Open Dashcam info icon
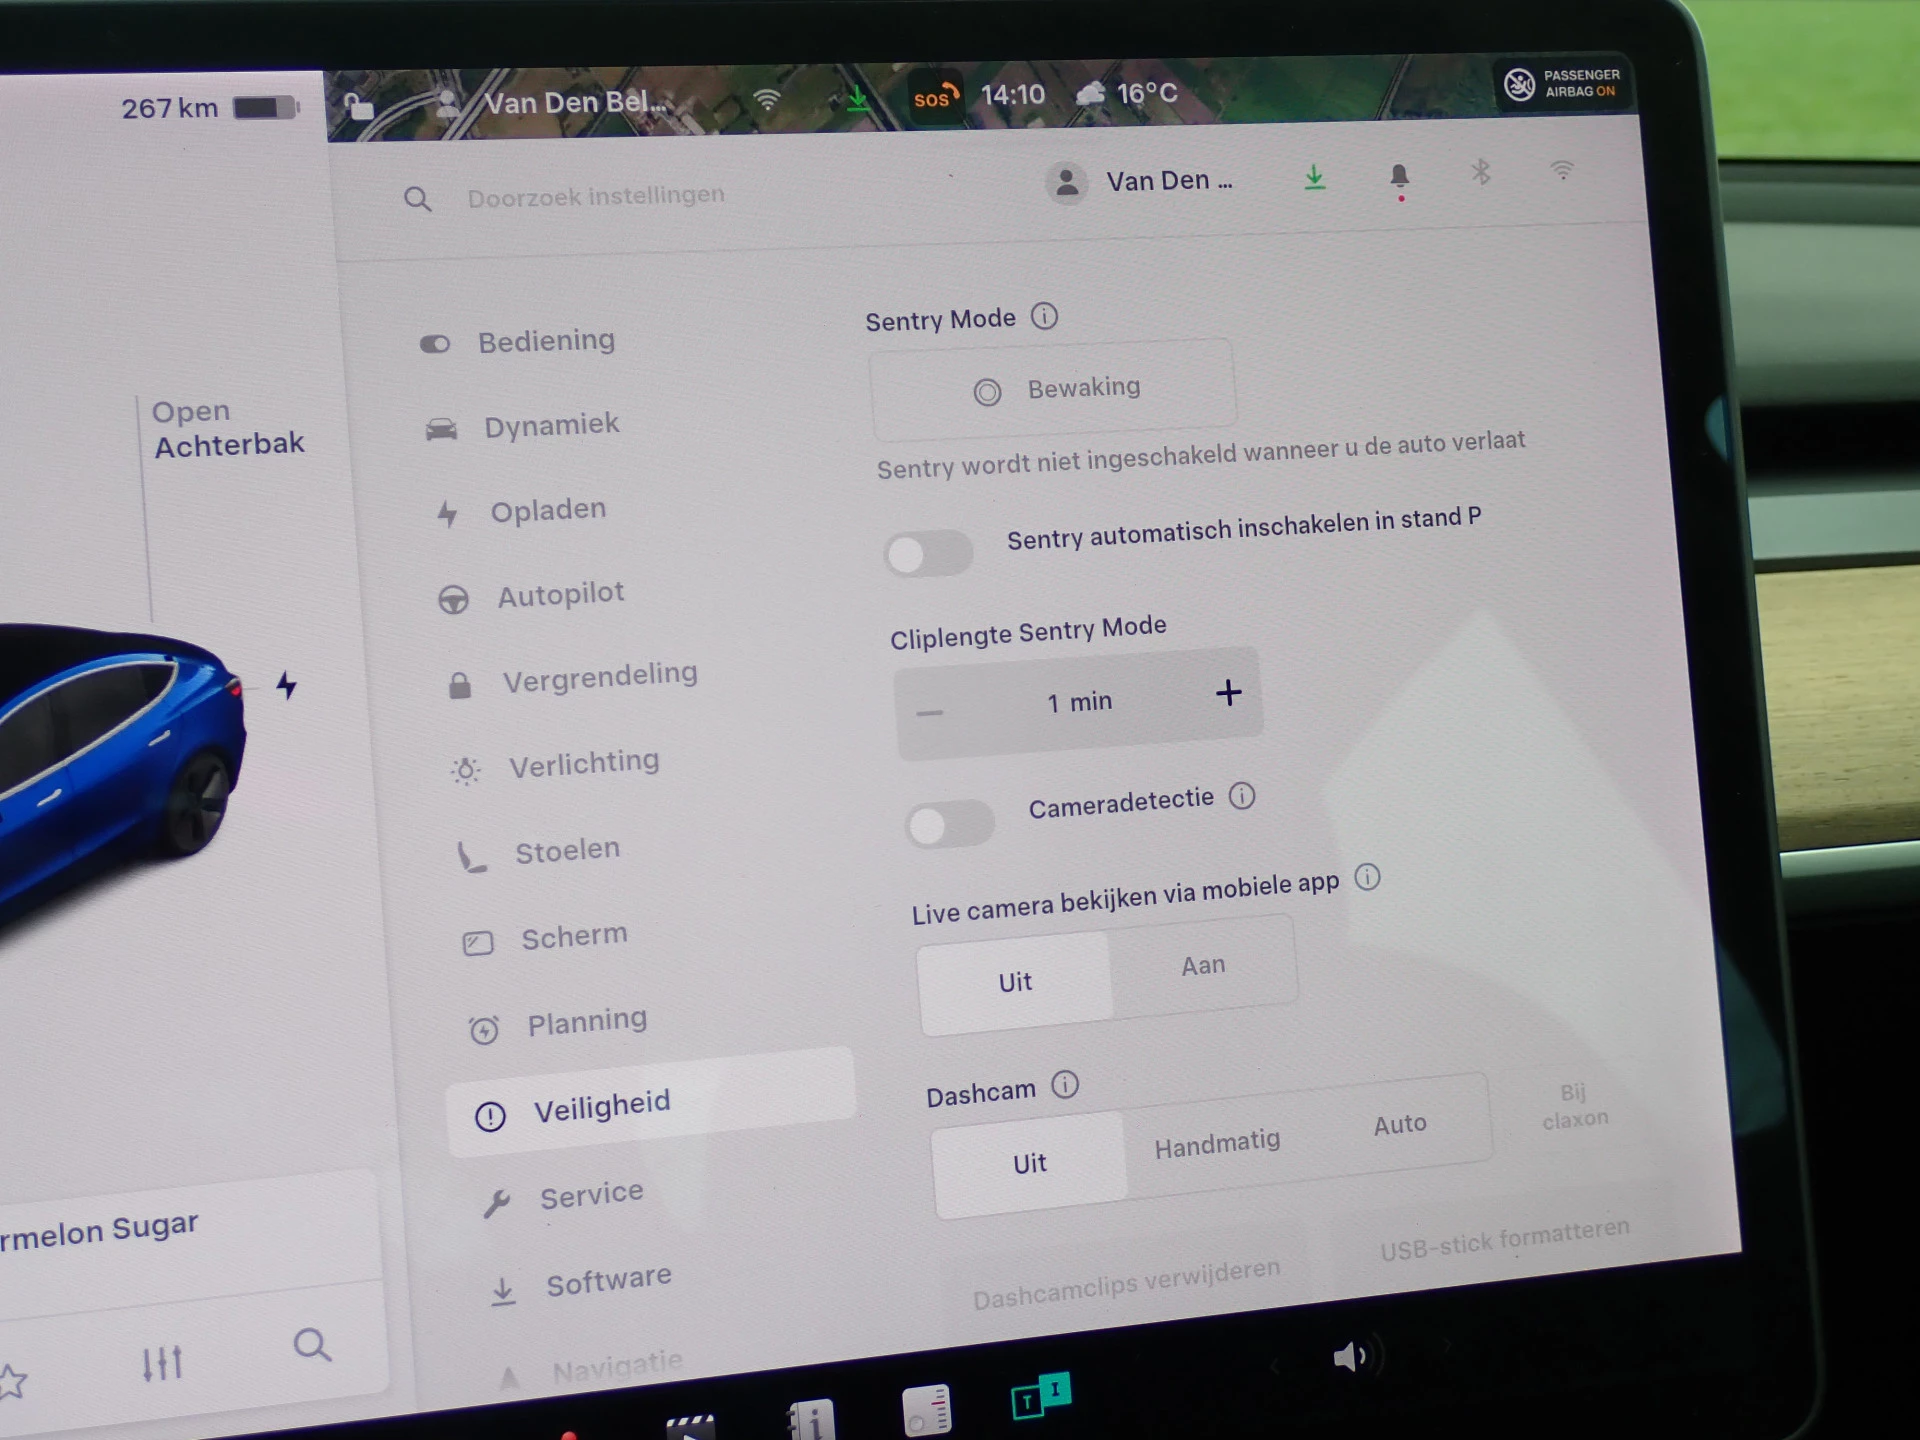The height and width of the screenshot is (1440, 1920). coord(1065,1085)
